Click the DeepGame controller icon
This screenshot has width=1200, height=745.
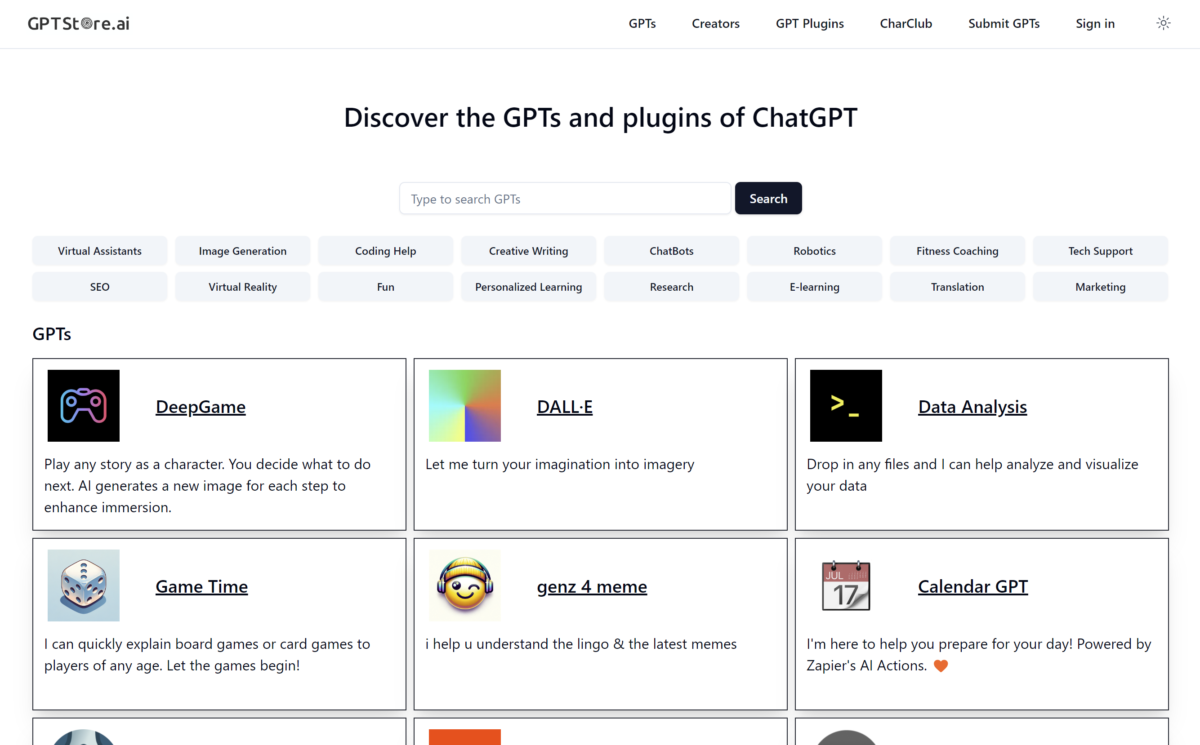[83, 405]
